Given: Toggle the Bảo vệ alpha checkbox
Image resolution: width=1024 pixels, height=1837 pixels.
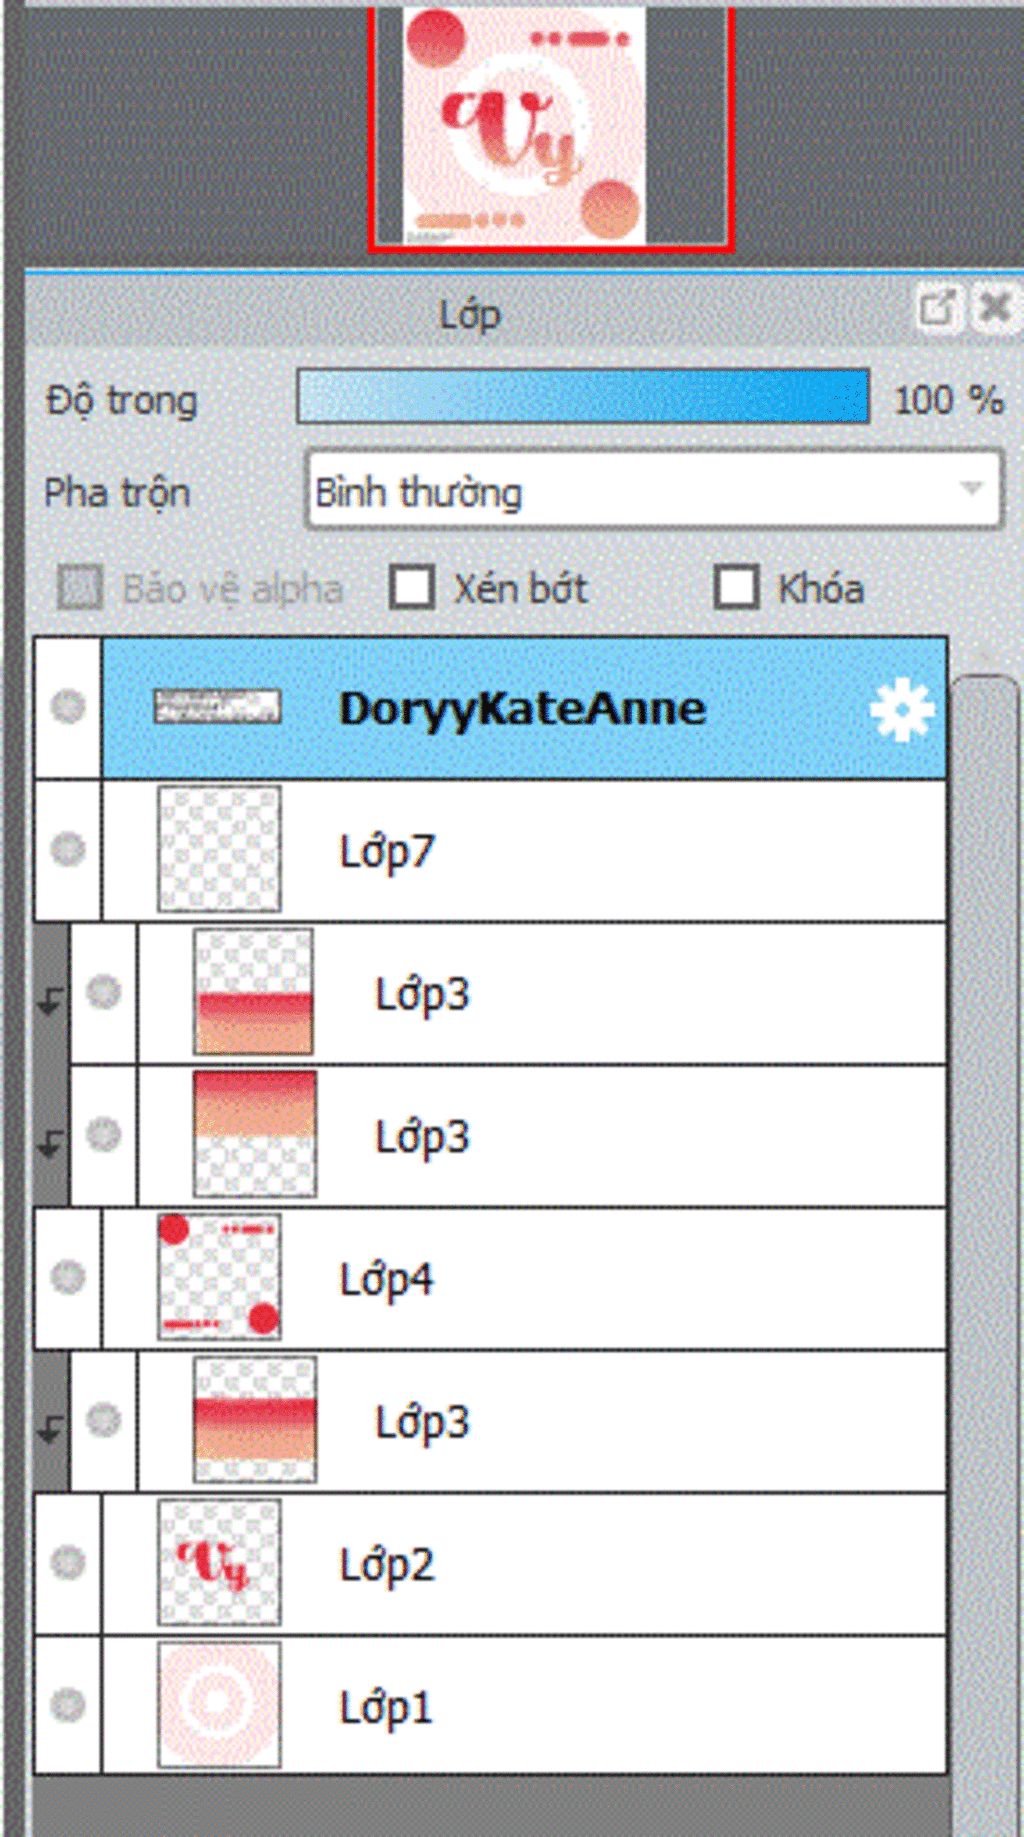Looking at the screenshot, I should coord(79,588).
